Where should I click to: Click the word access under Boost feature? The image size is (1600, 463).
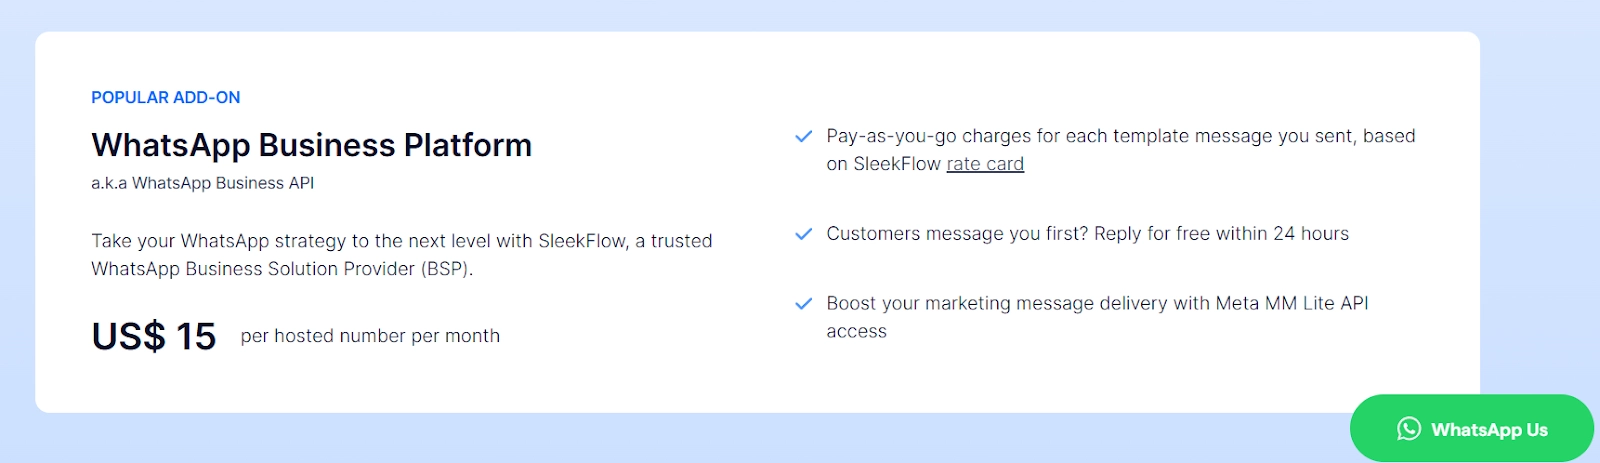tap(856, 332)
